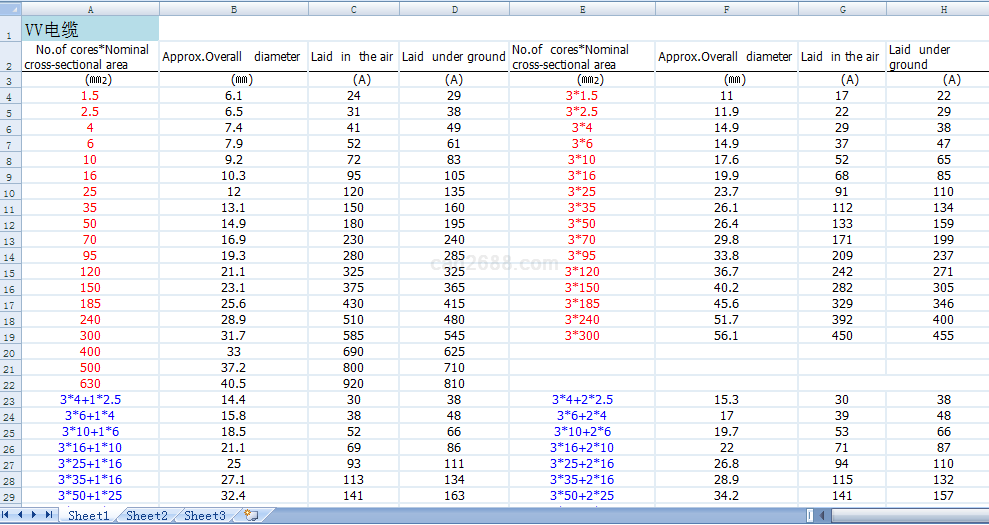
Task: Jump to last sheet navigation arrow
Action: [x=49, y=515]
